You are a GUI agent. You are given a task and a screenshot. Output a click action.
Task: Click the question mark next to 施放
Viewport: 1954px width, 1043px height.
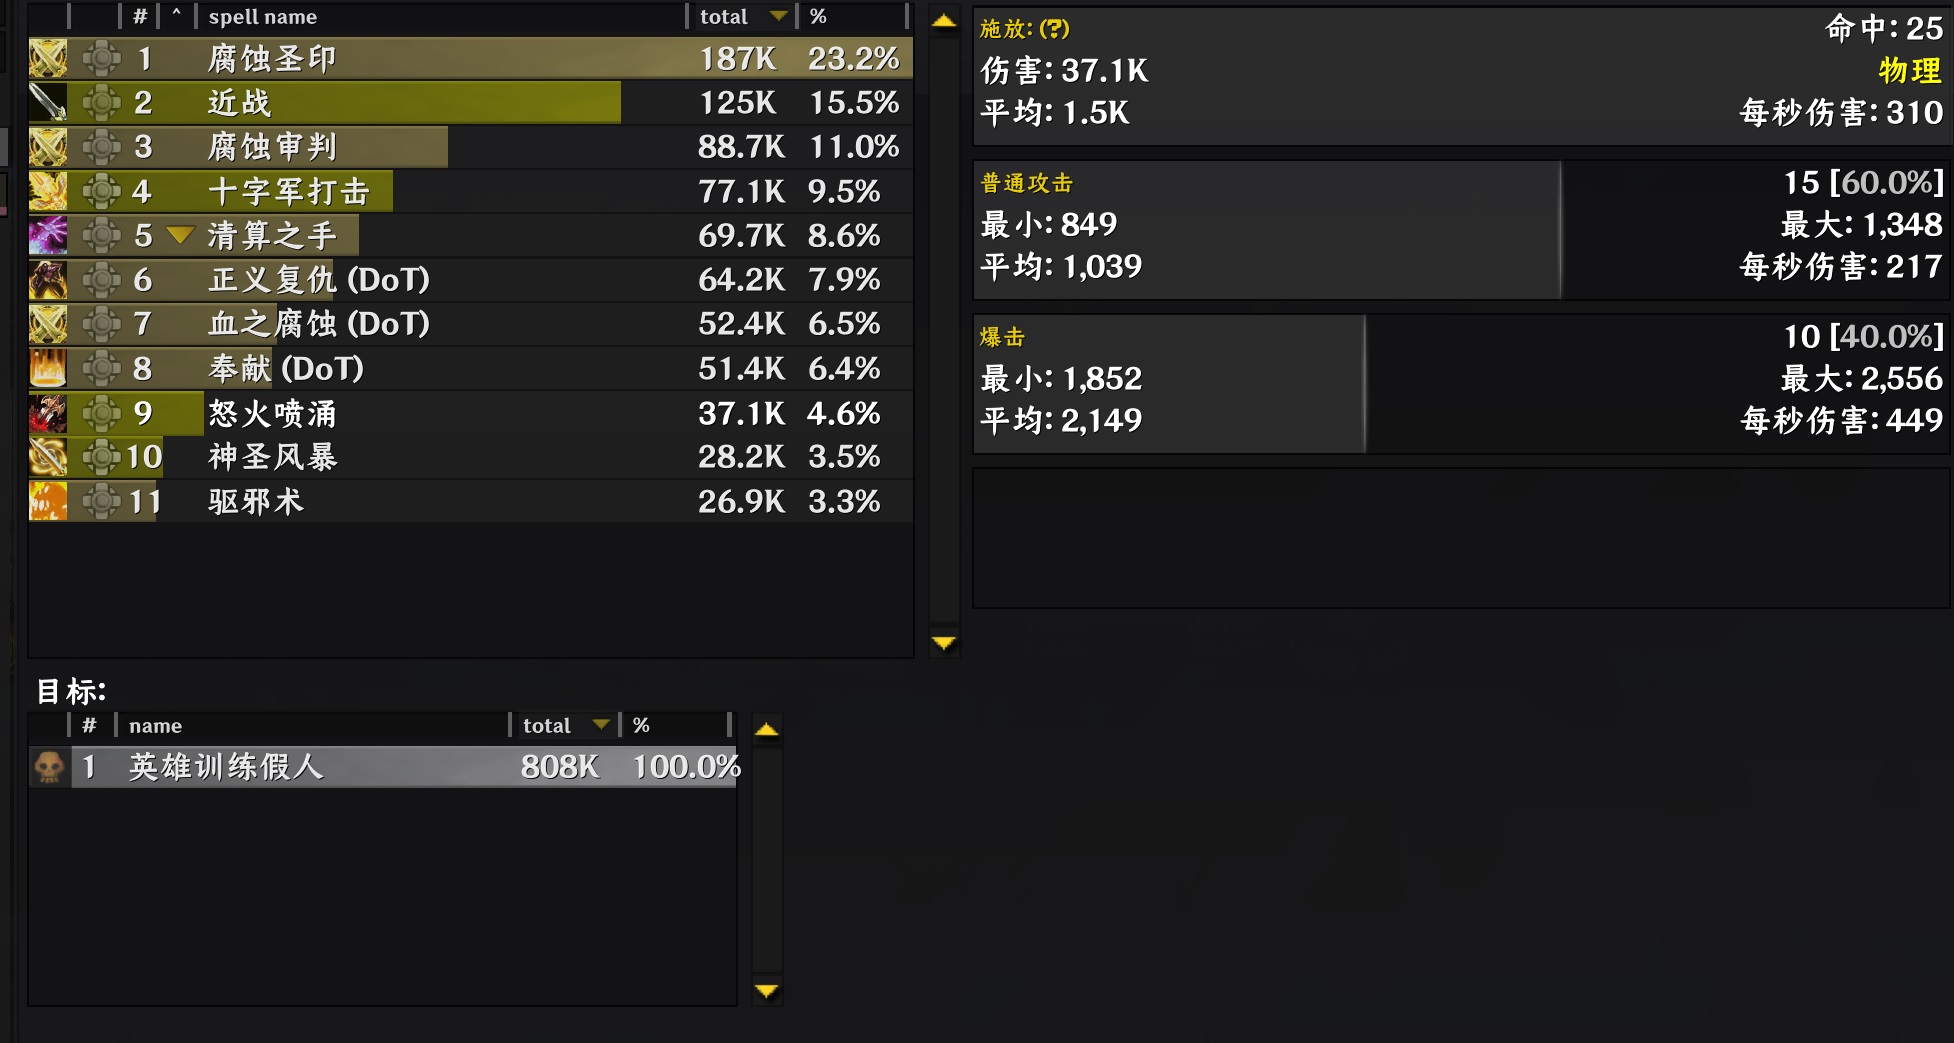pyautogui.click(x=1054, y=29)
